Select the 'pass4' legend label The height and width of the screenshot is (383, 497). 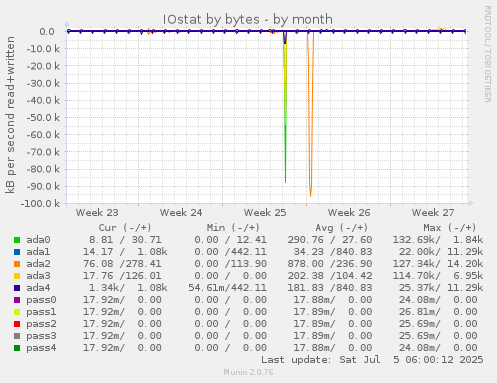click(41, 348)
